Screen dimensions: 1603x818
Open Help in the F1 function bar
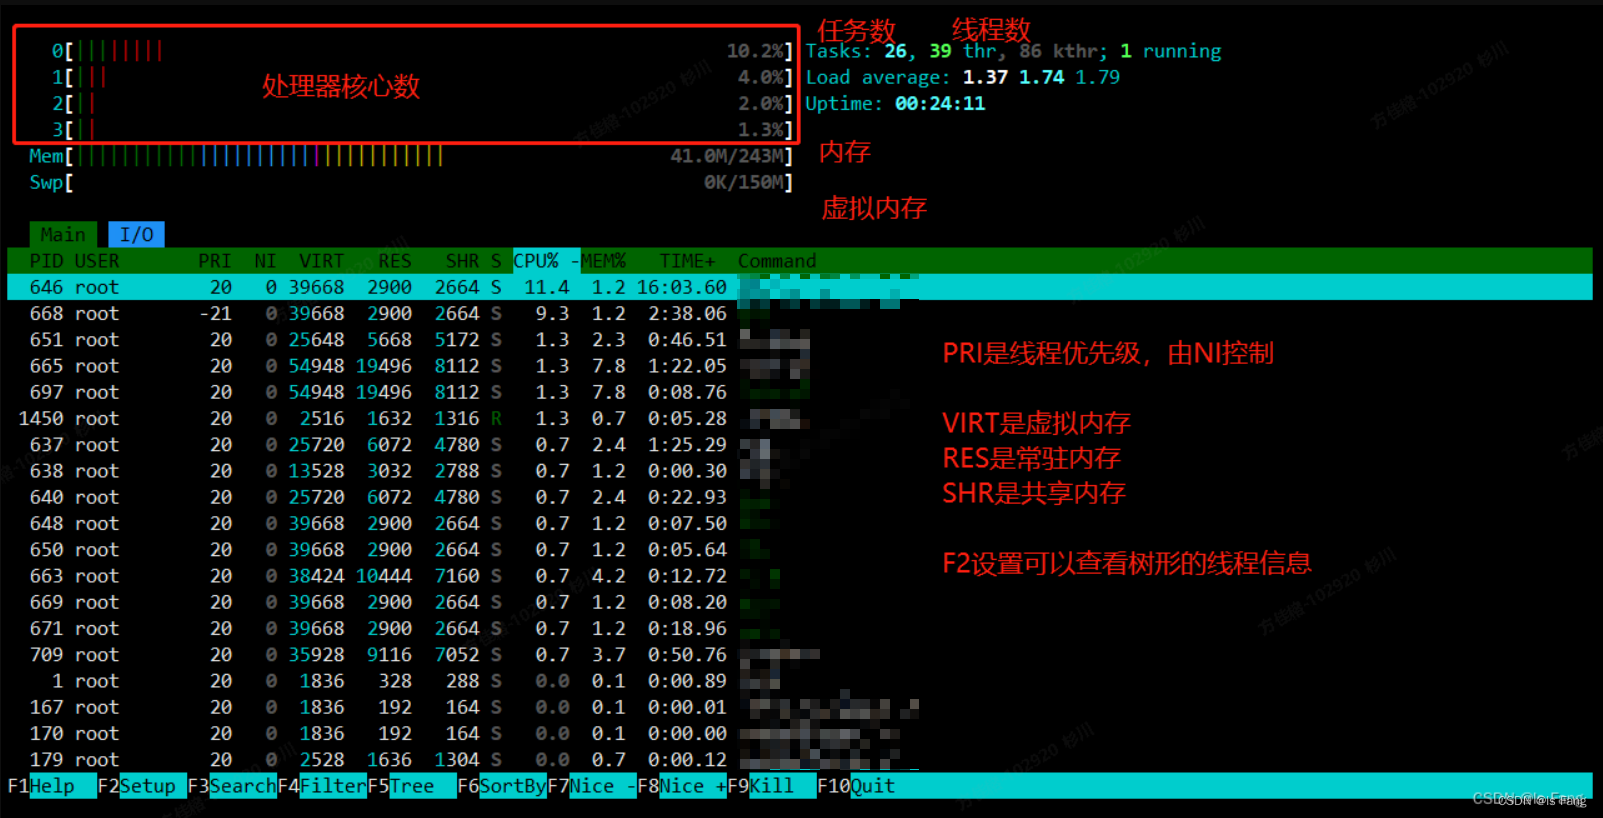tap(63, 786)
